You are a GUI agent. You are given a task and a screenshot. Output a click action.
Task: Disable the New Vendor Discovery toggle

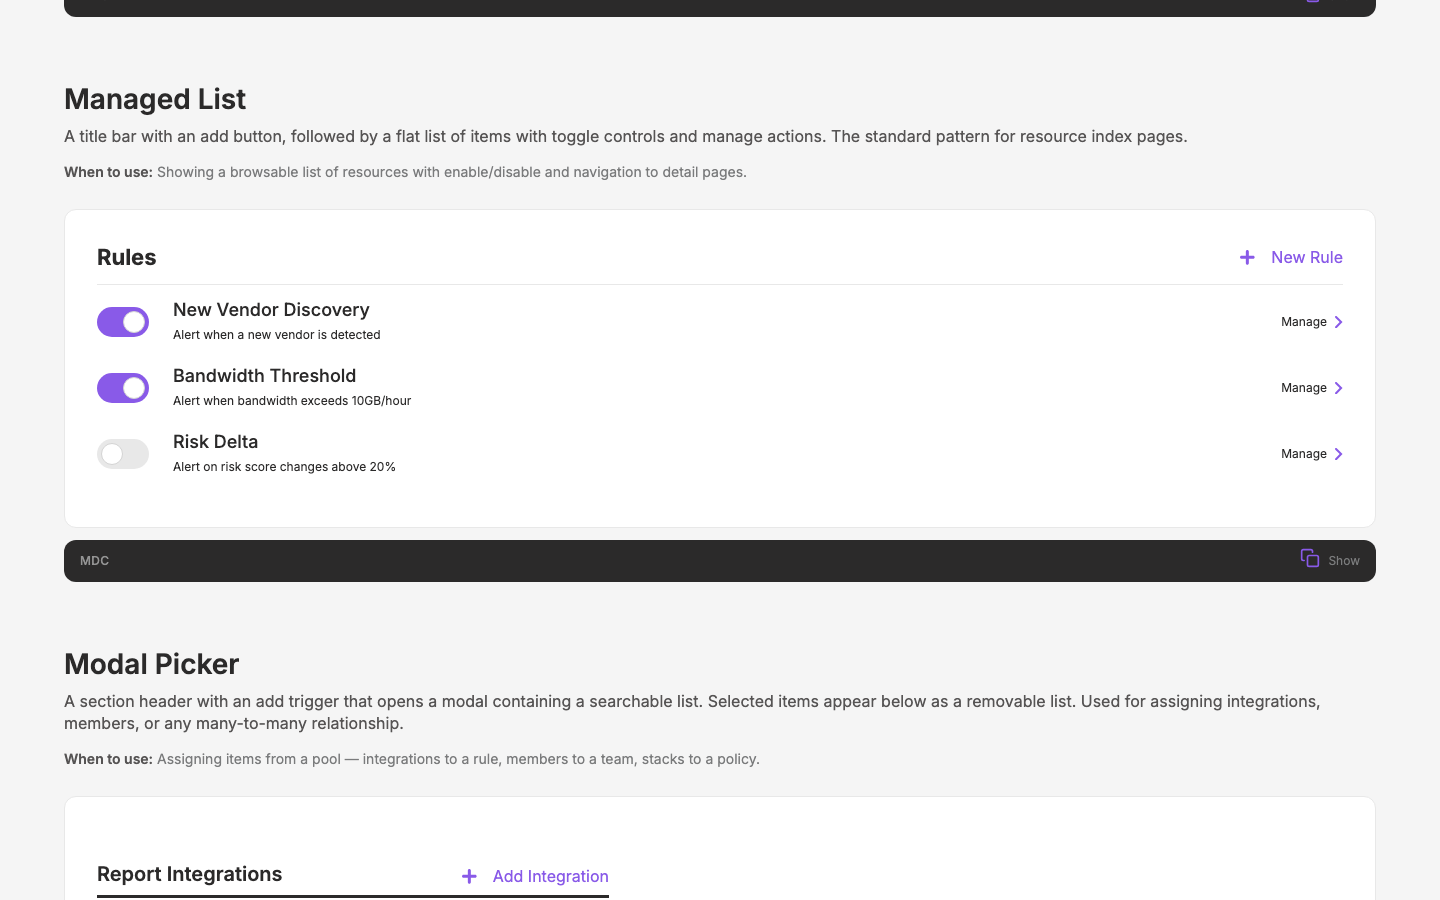click(123, 322)
